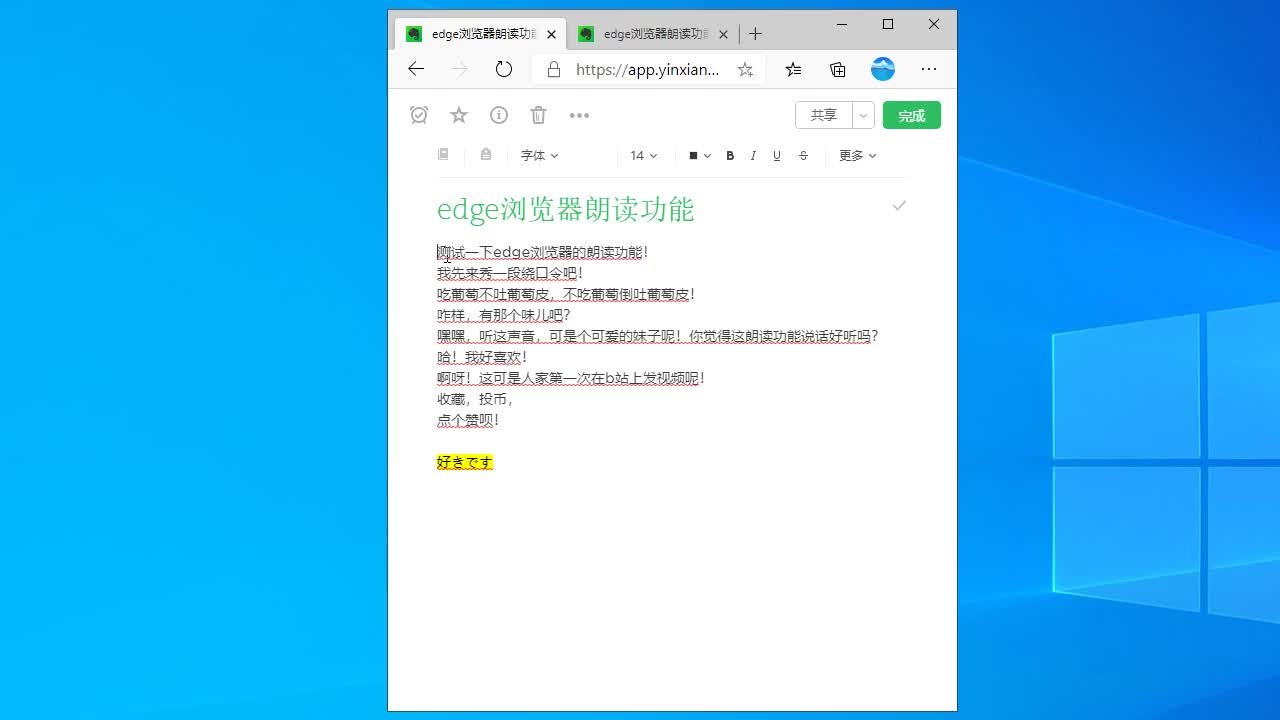
Task: Click the green 完成 button
Action: [912, 115]
